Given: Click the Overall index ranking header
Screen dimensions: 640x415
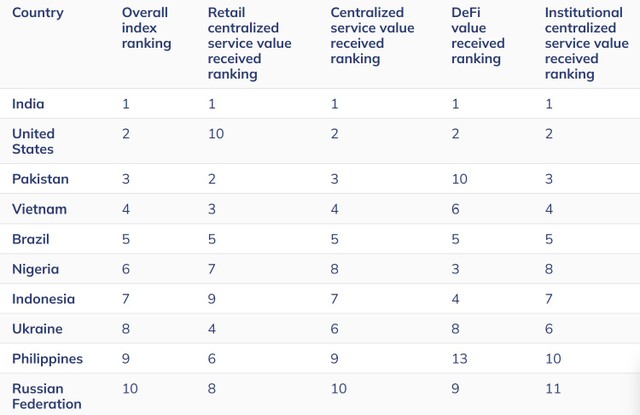Looking at the screenshot, I should [x=146, y=28].
